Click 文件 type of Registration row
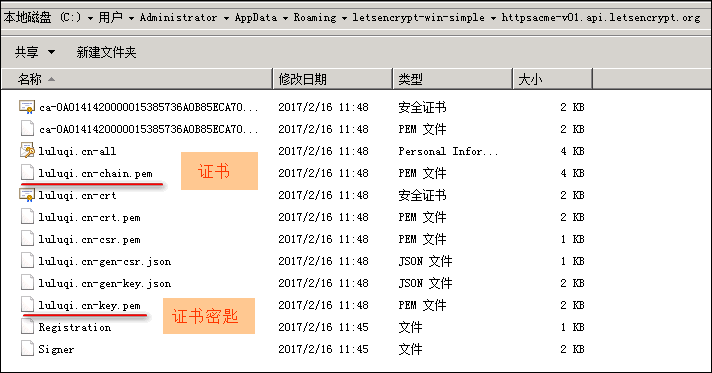Image resolution: width=712 pixels, height=373 pixels. [410, 327]
